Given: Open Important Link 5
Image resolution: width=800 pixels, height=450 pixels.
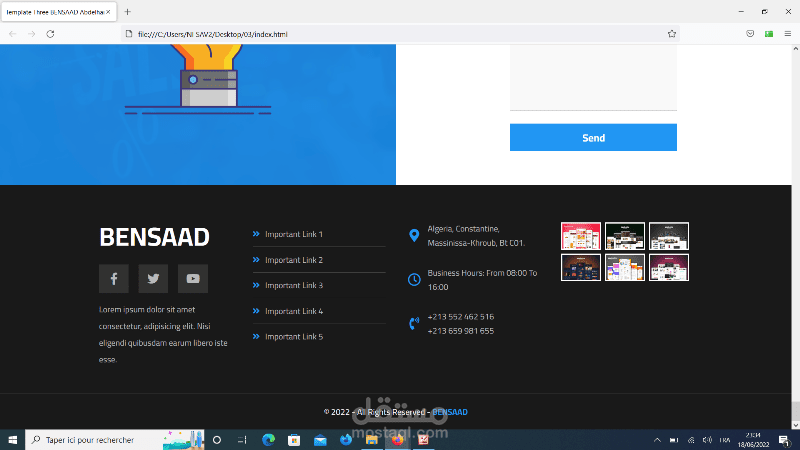Looking at the screenshot, I should tap(294, 337).
